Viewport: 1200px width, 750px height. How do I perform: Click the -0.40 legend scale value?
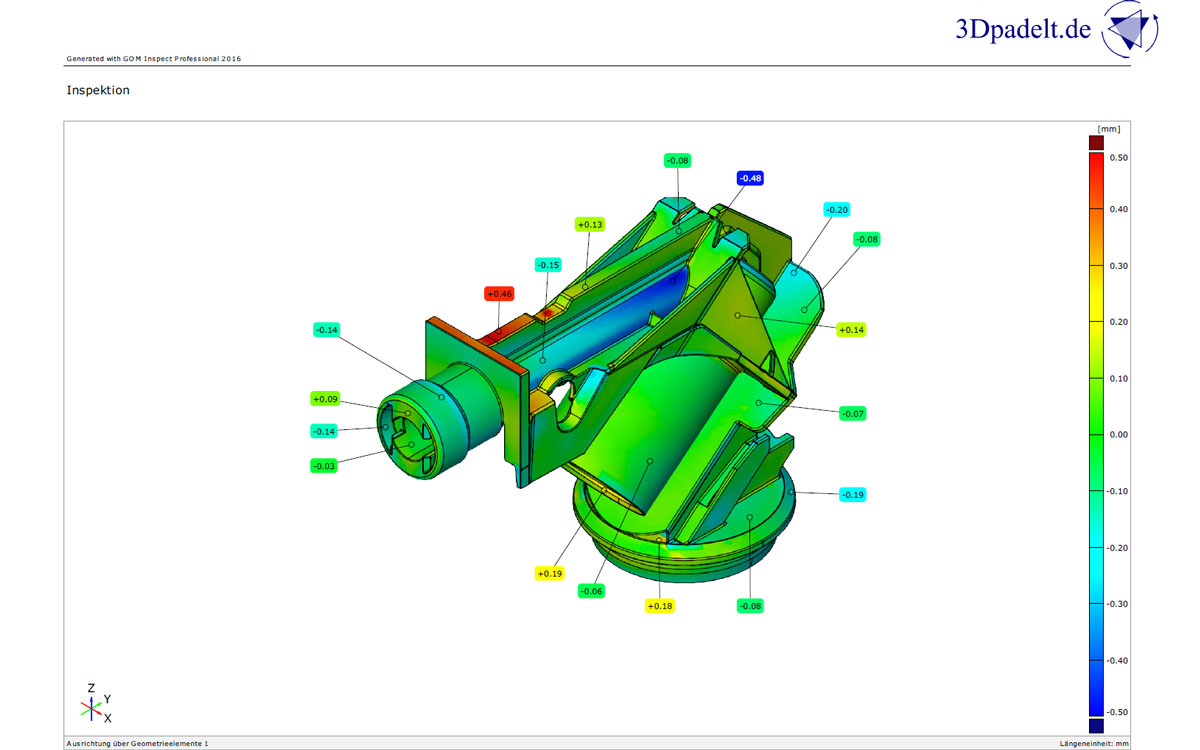pyautogui.click(x=1118, y=660)
